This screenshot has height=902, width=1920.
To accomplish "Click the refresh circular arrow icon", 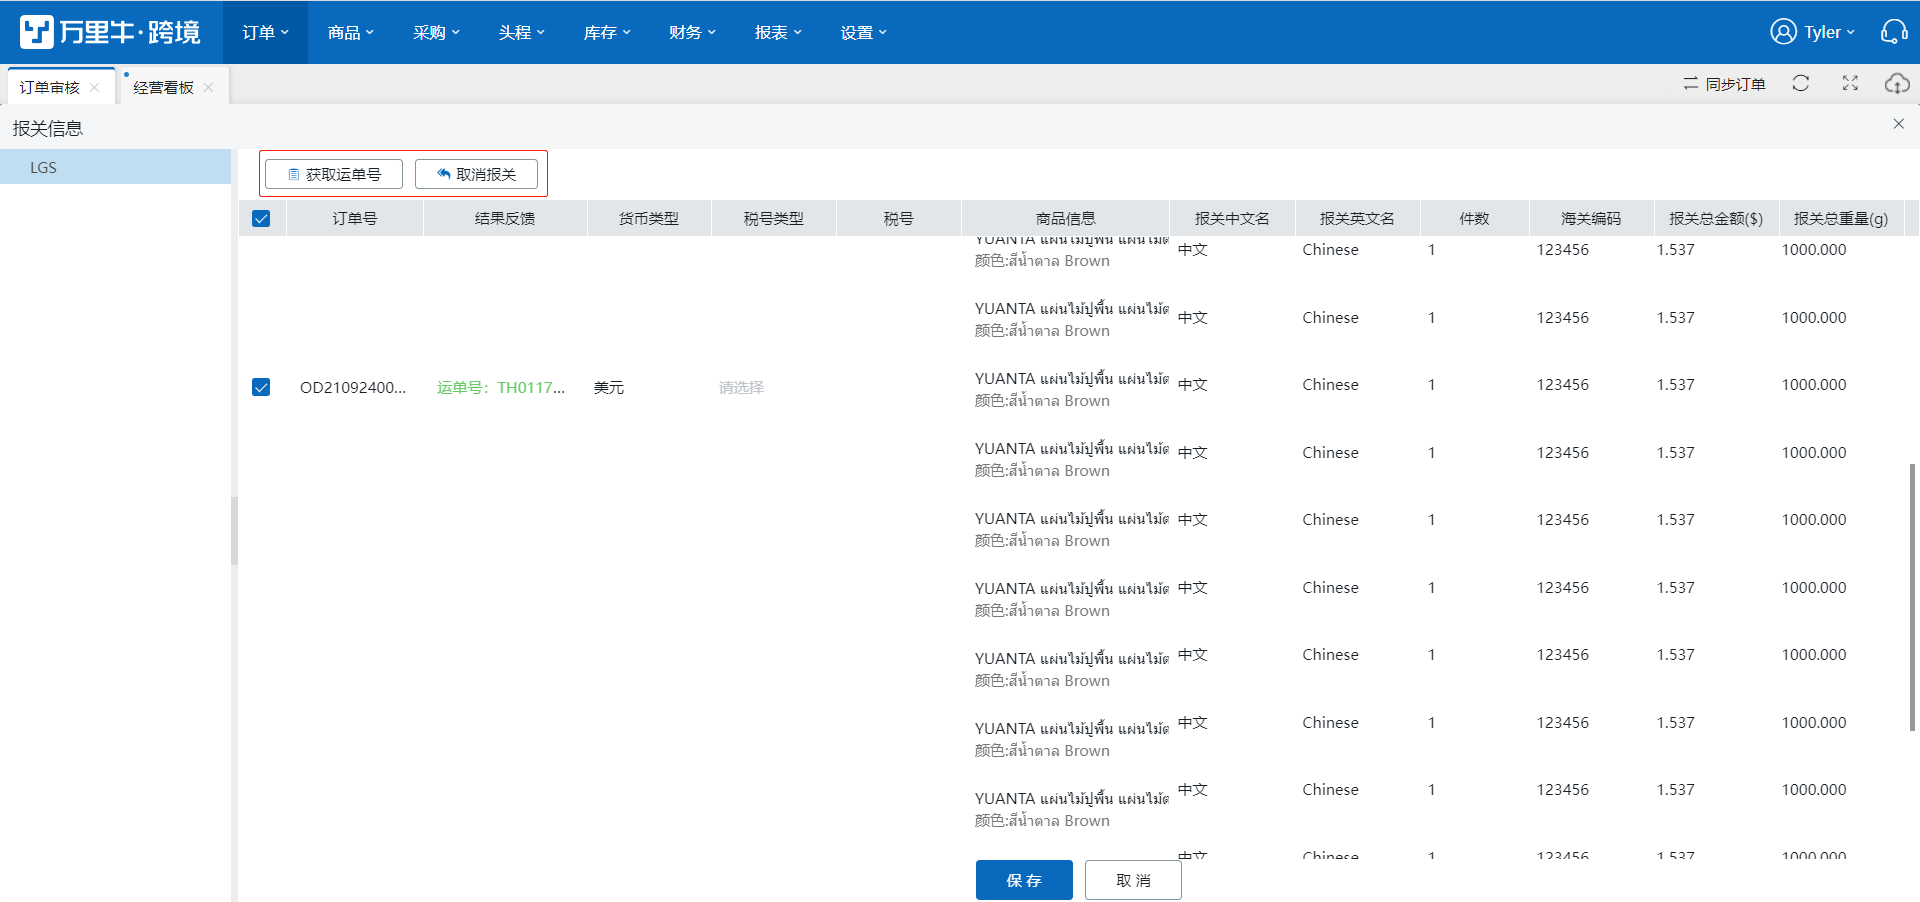I will 1801,84.
